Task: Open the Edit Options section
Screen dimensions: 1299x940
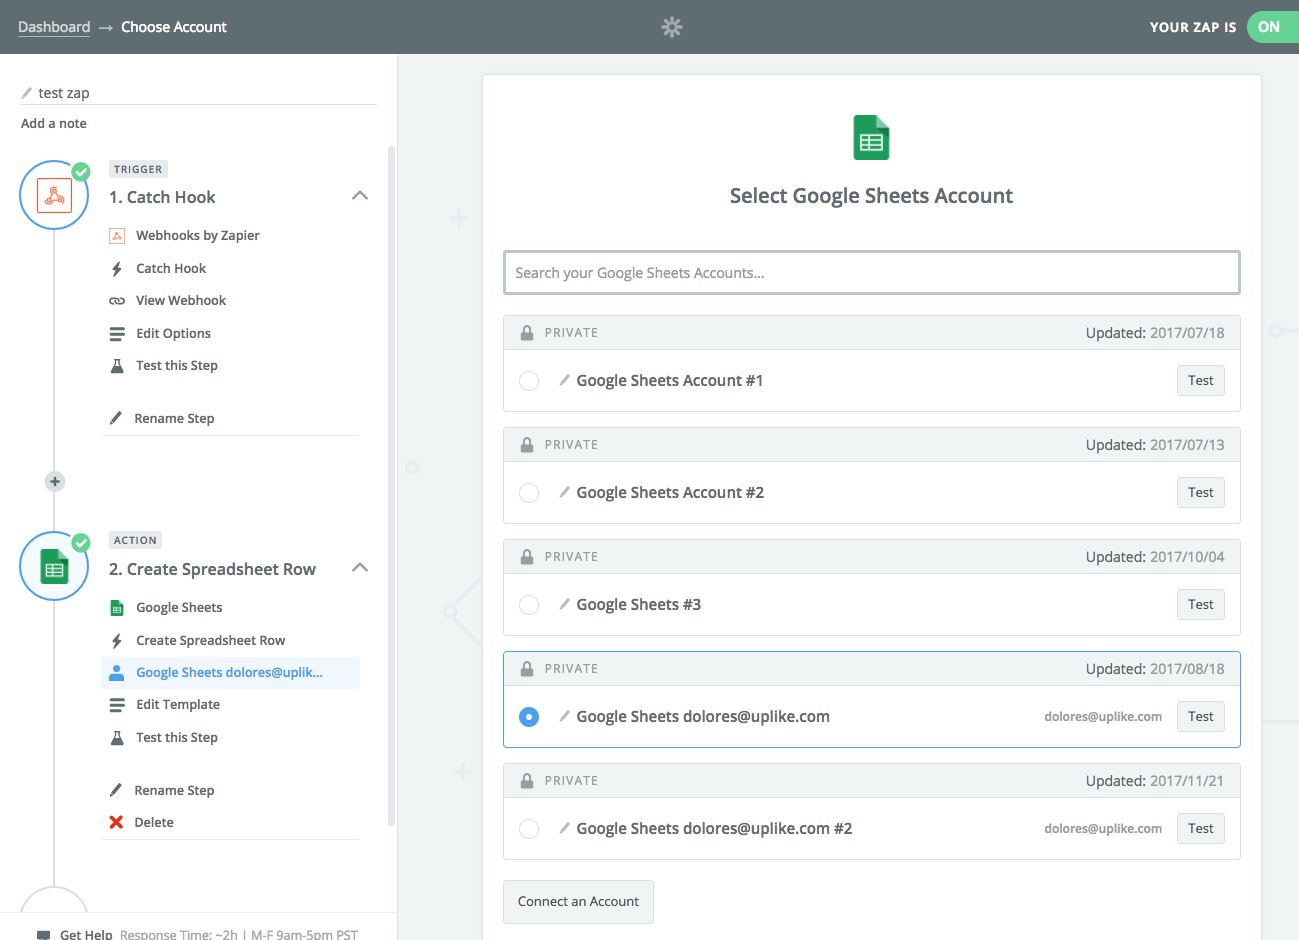Action: pyautogui.click(x=174, y=334)
